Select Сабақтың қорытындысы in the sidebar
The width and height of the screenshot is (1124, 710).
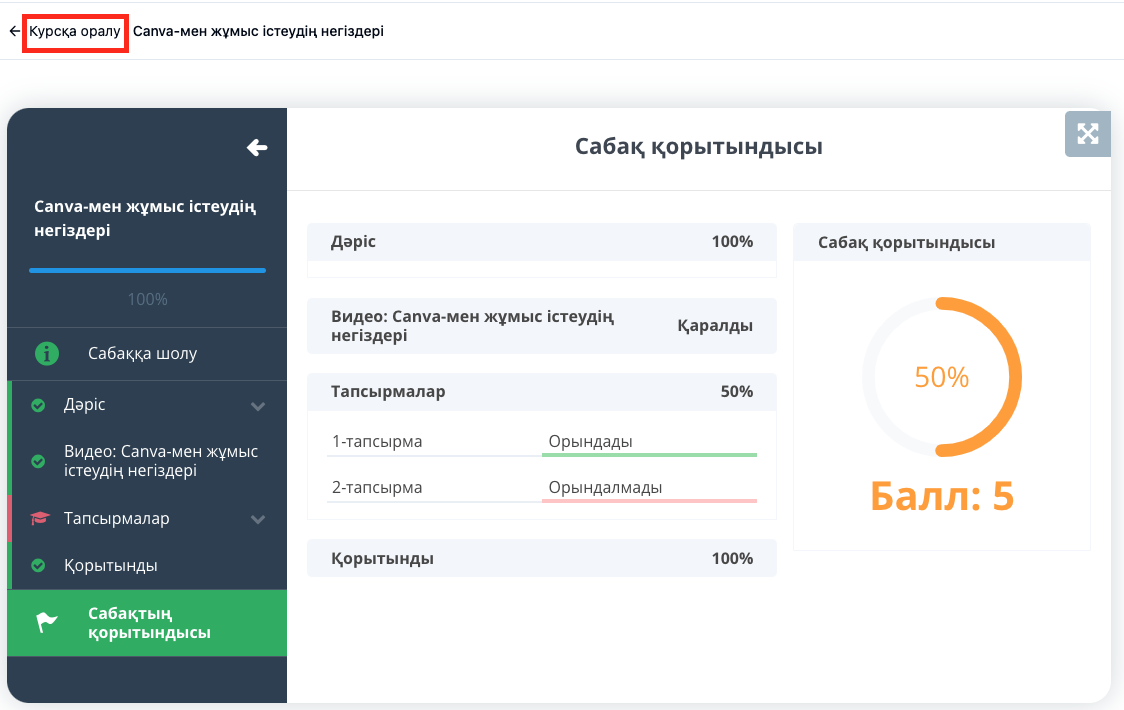147,623
